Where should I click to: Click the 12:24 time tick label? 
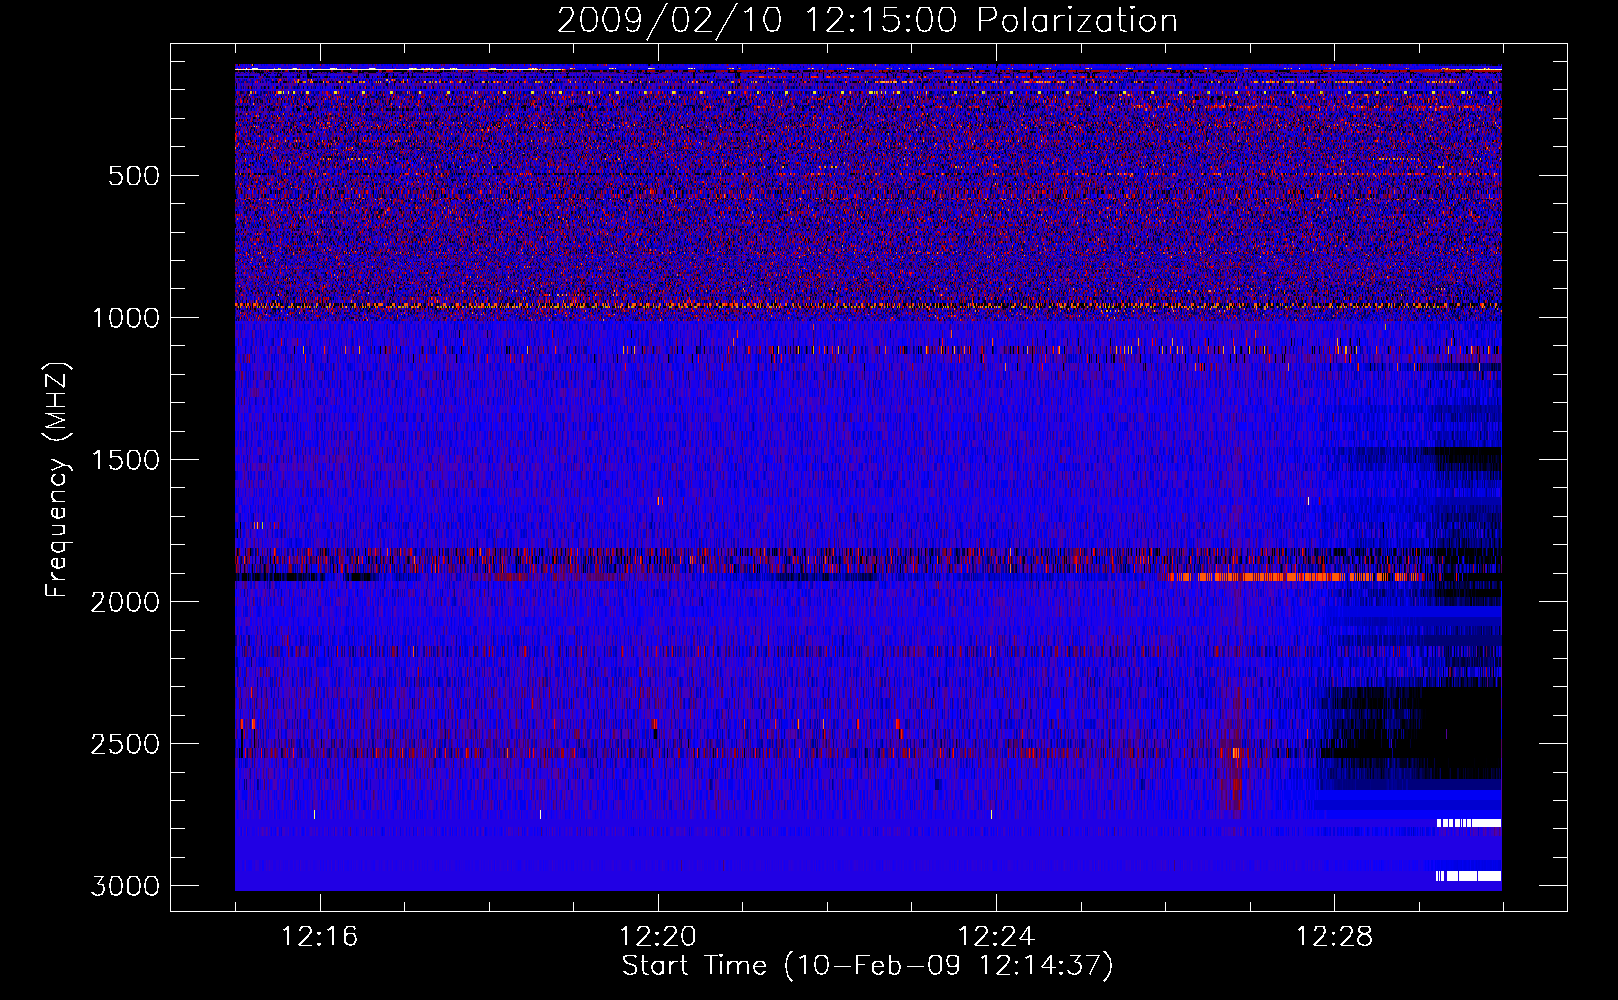(996, 937)
